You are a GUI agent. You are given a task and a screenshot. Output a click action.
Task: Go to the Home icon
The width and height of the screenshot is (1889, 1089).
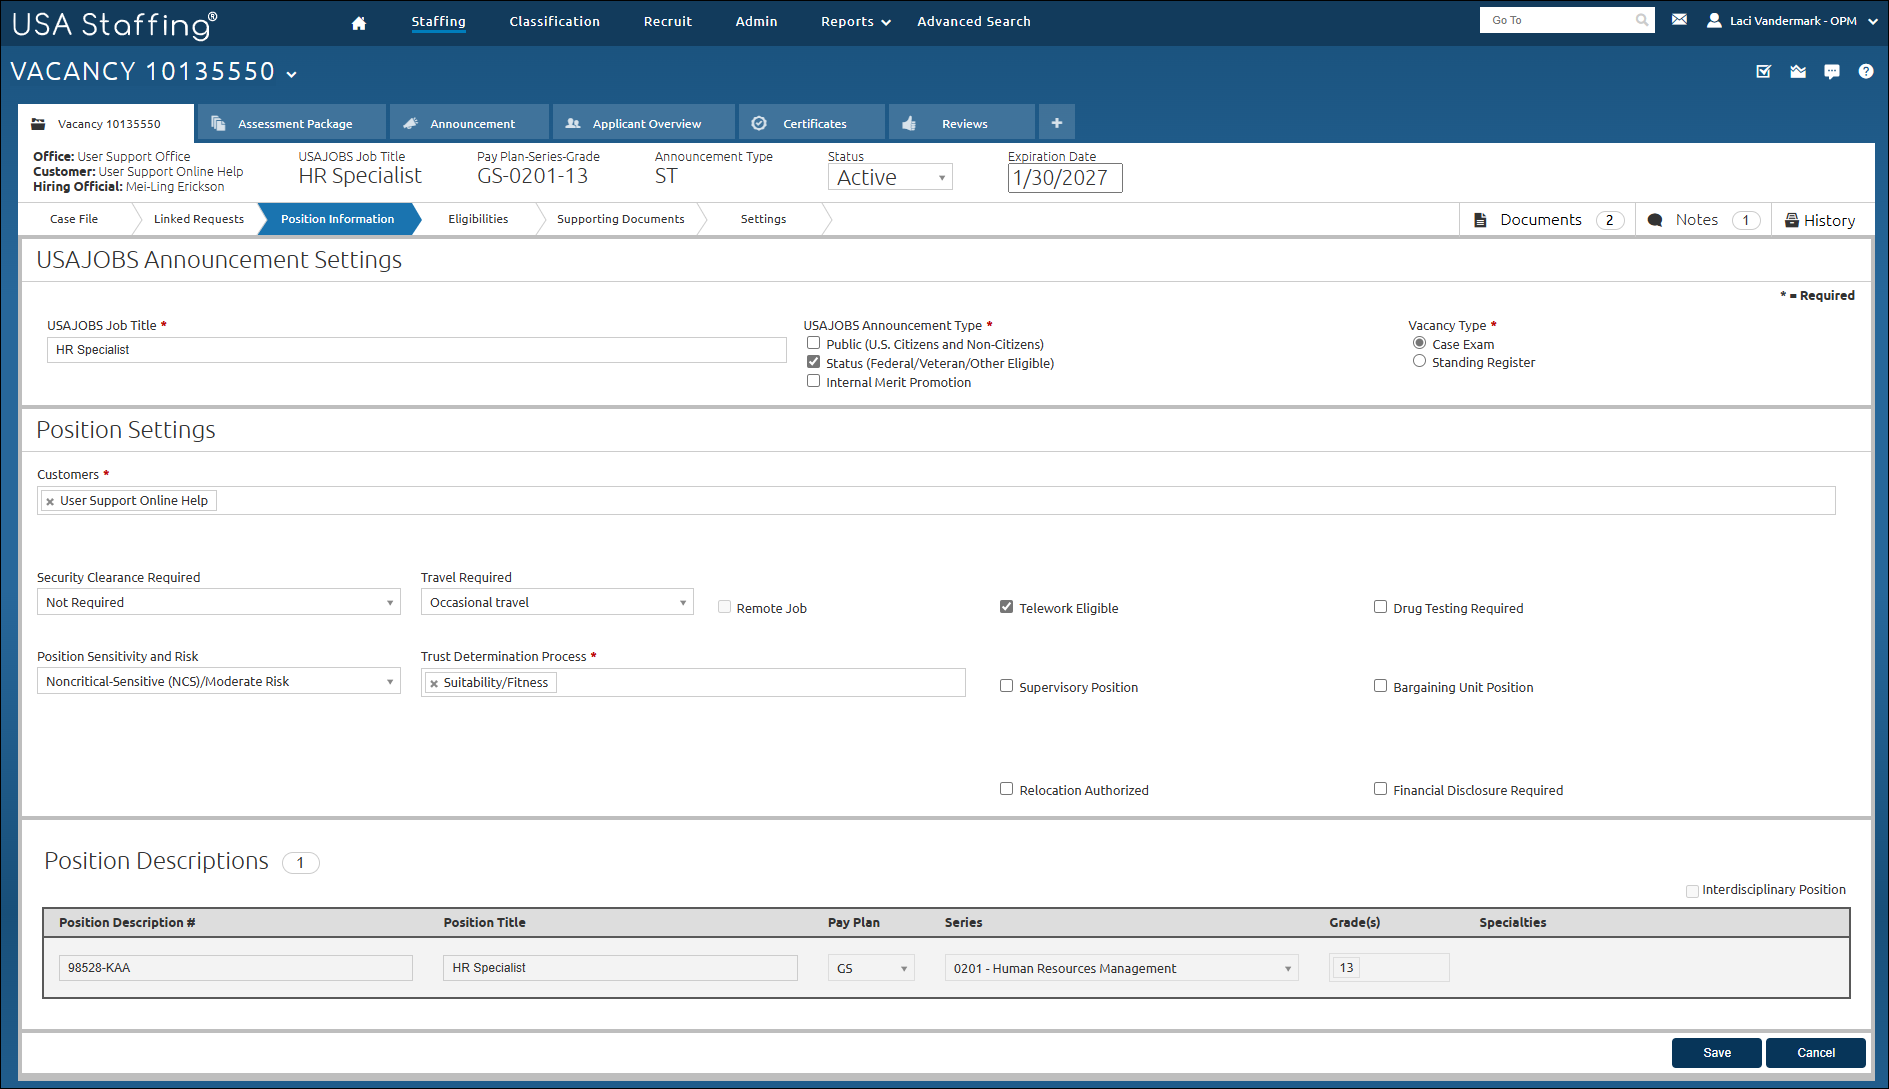click(x=359, y=22)
